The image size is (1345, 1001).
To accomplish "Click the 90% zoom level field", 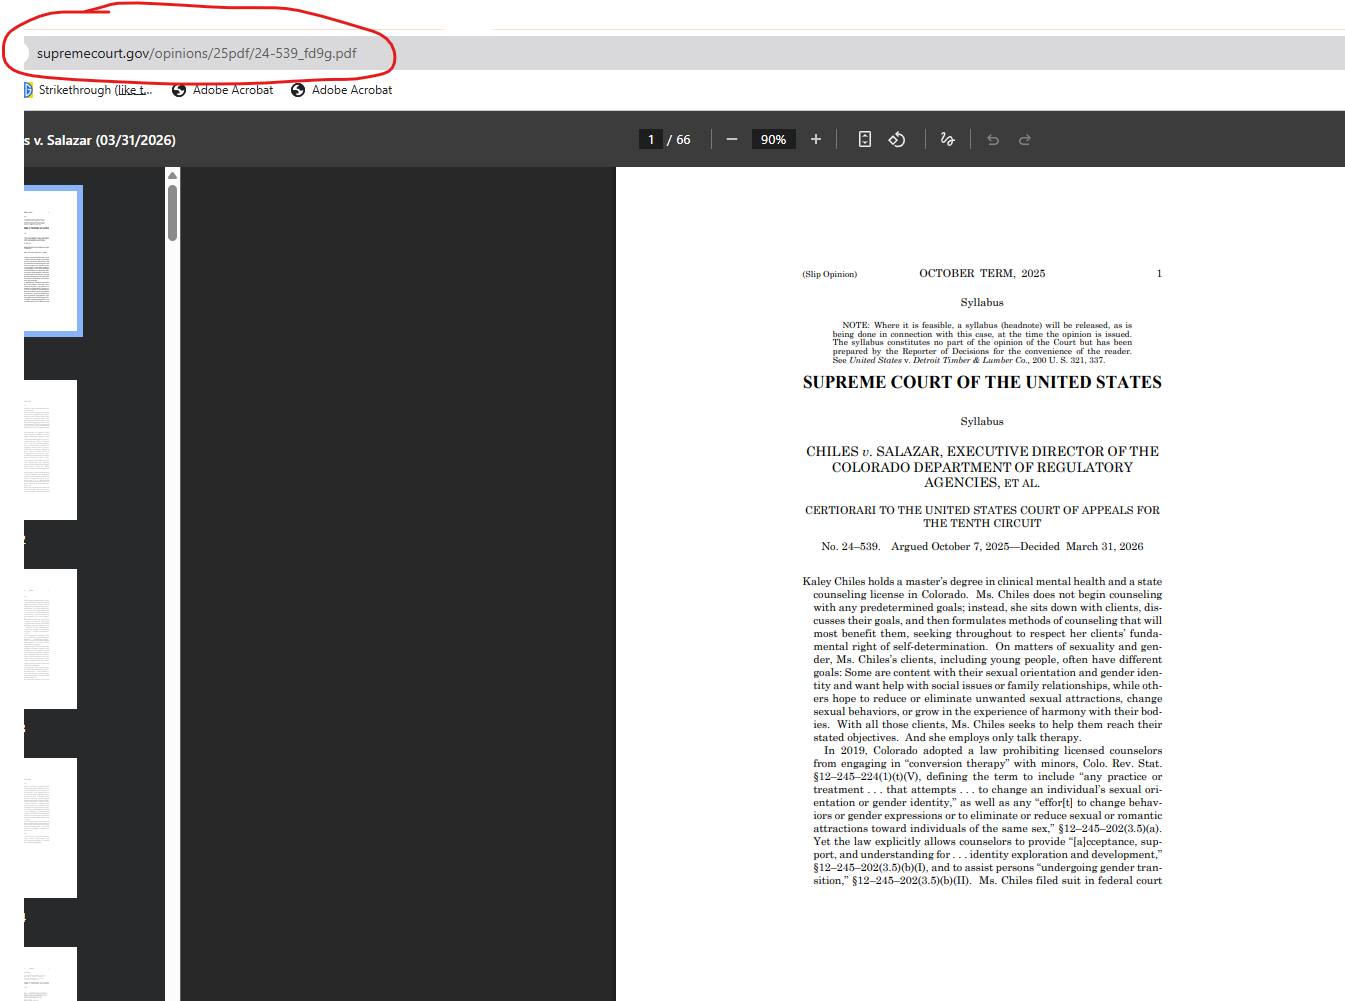I will [x=773, y=140].
